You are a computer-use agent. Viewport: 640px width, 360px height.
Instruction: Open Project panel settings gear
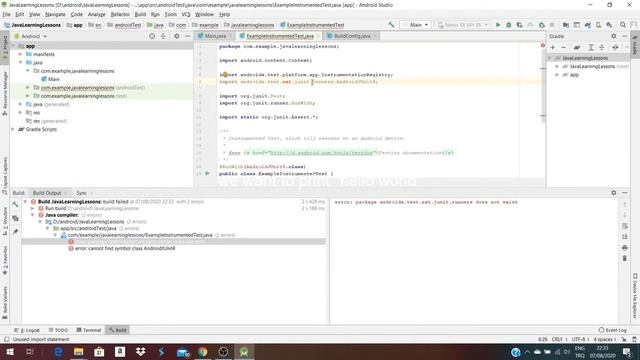176,36
